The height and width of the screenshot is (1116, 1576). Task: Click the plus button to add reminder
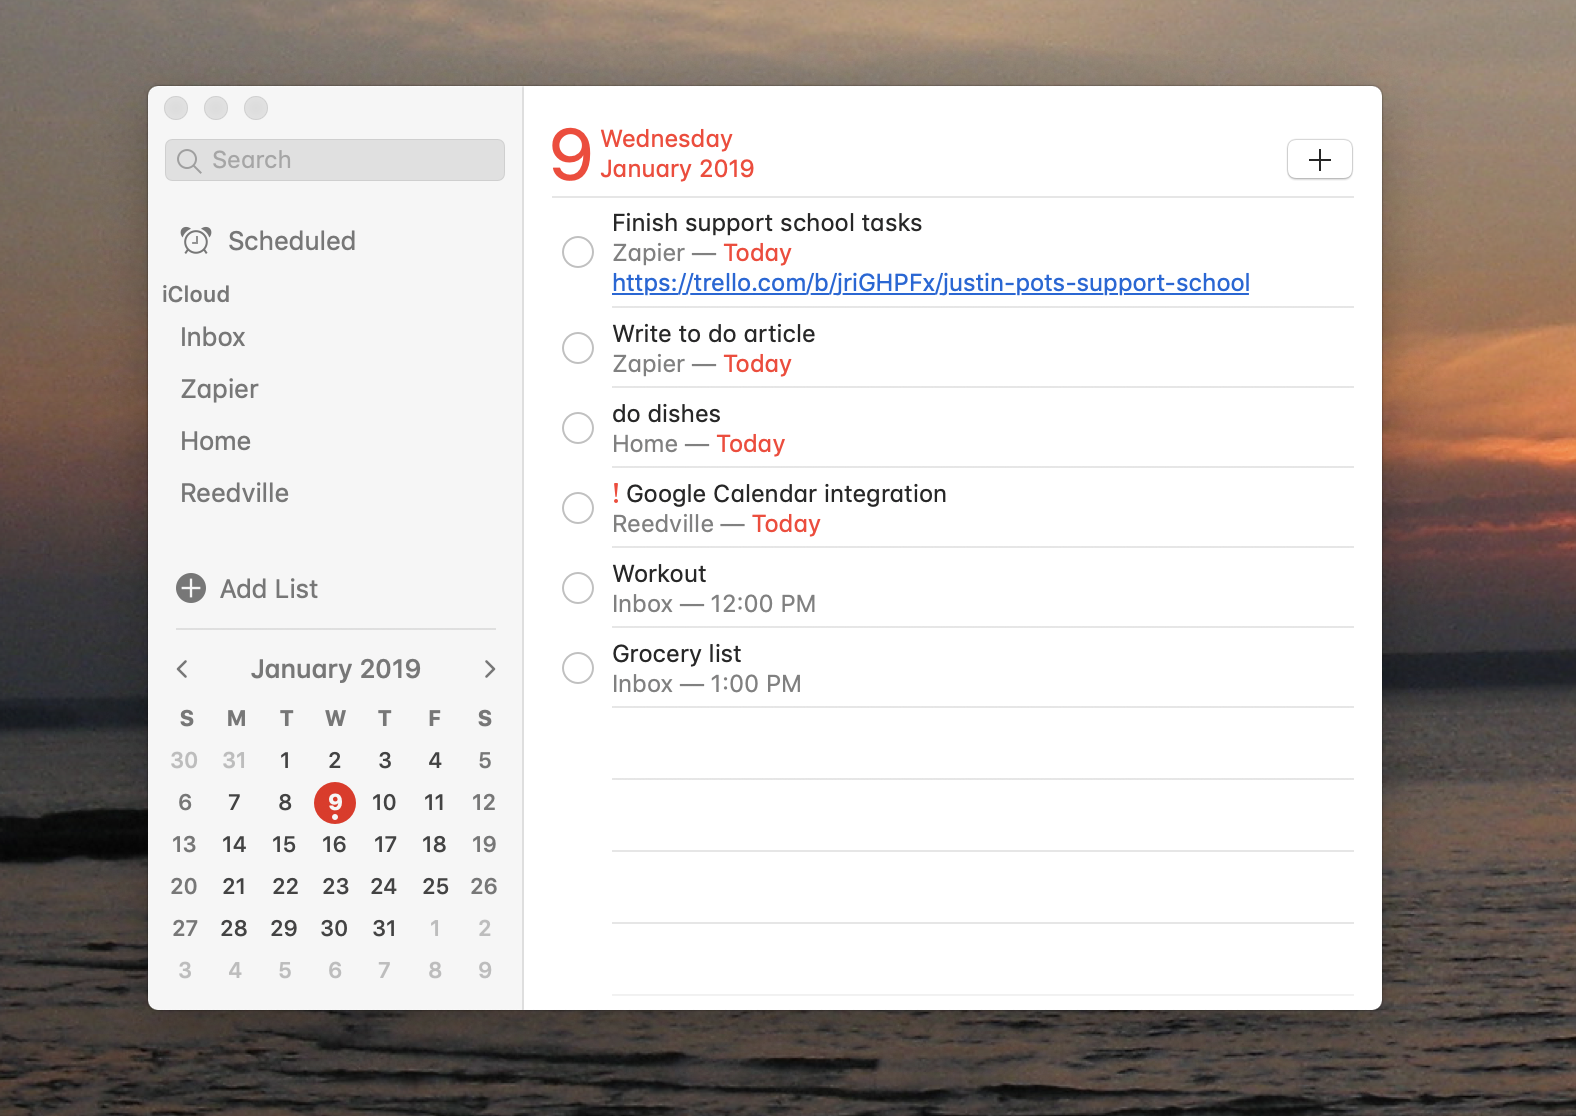pyautogui.click(x=1319, y=160)
